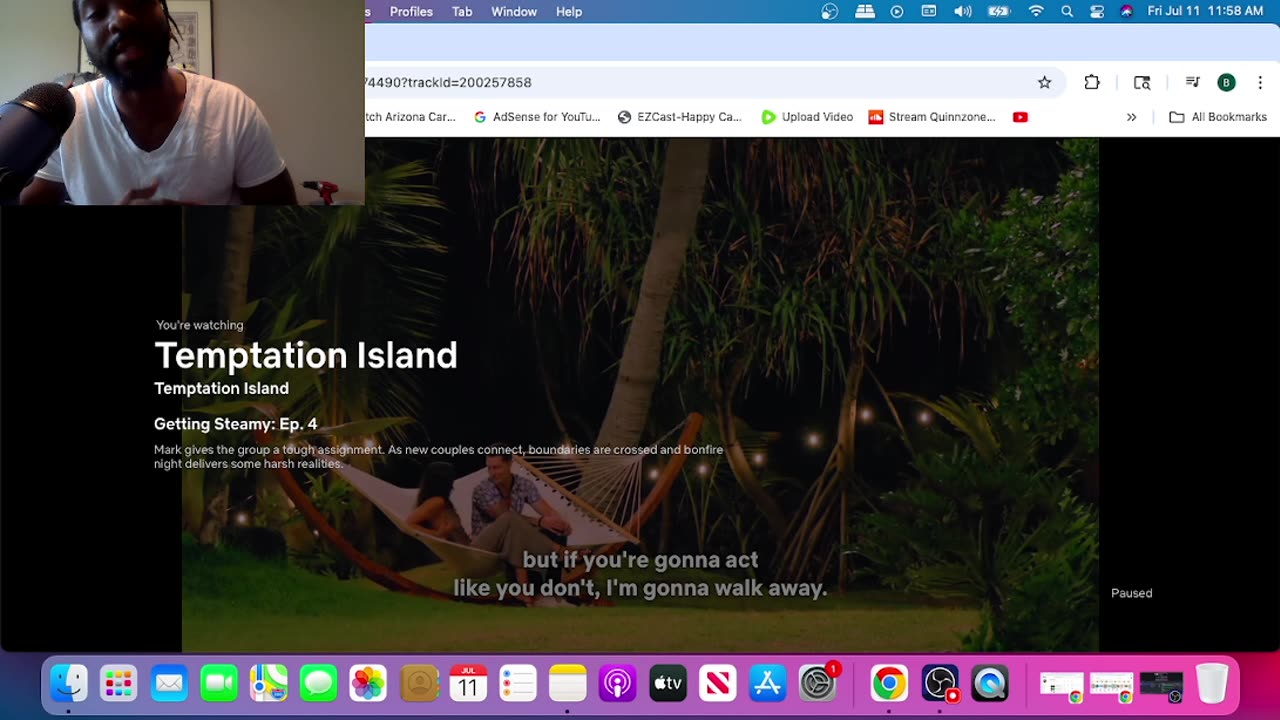Open System Settings from the dock
Image resolution: width=1280 pixels, height=720 pixels.
818,684
